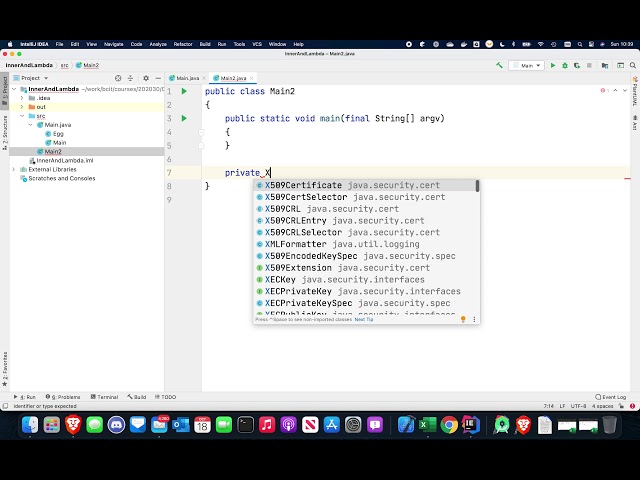Viewport: 640px width, 480px height.
Task: Select Scratches and Consoles node
Action: (58, 178)
